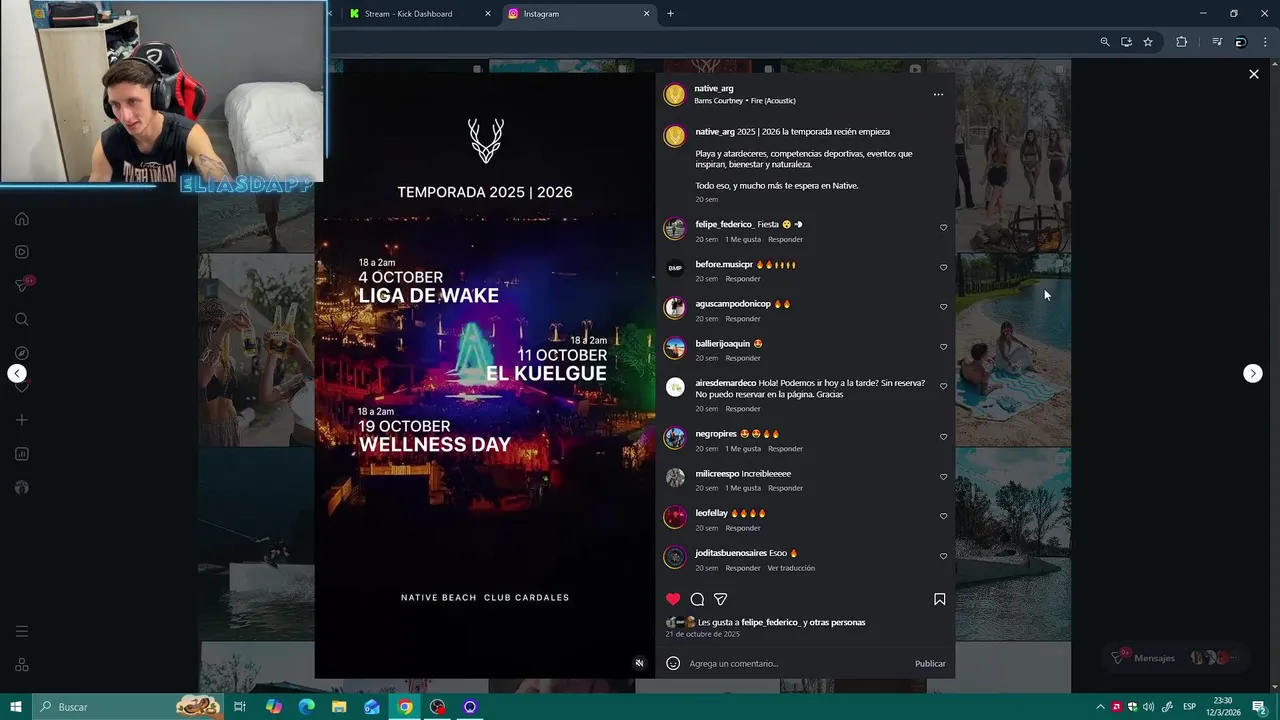The width and height of the screenshot is (1280, 720).
Task: Open Reels in the Instagram sidebar
Action: click(x=22, y=252)
